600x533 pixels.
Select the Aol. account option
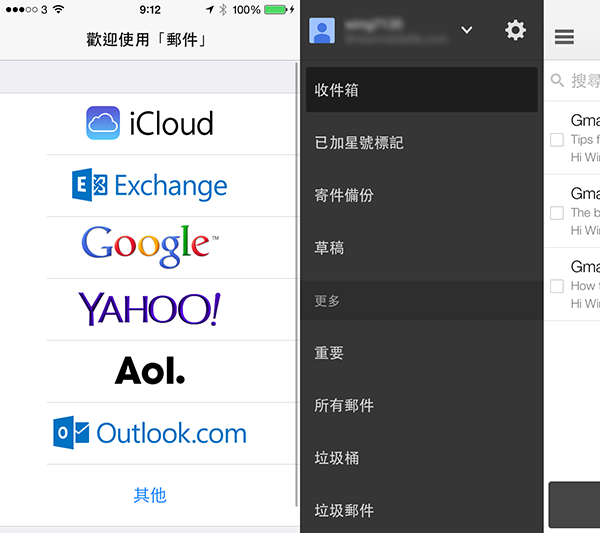[x=149, y=371]
